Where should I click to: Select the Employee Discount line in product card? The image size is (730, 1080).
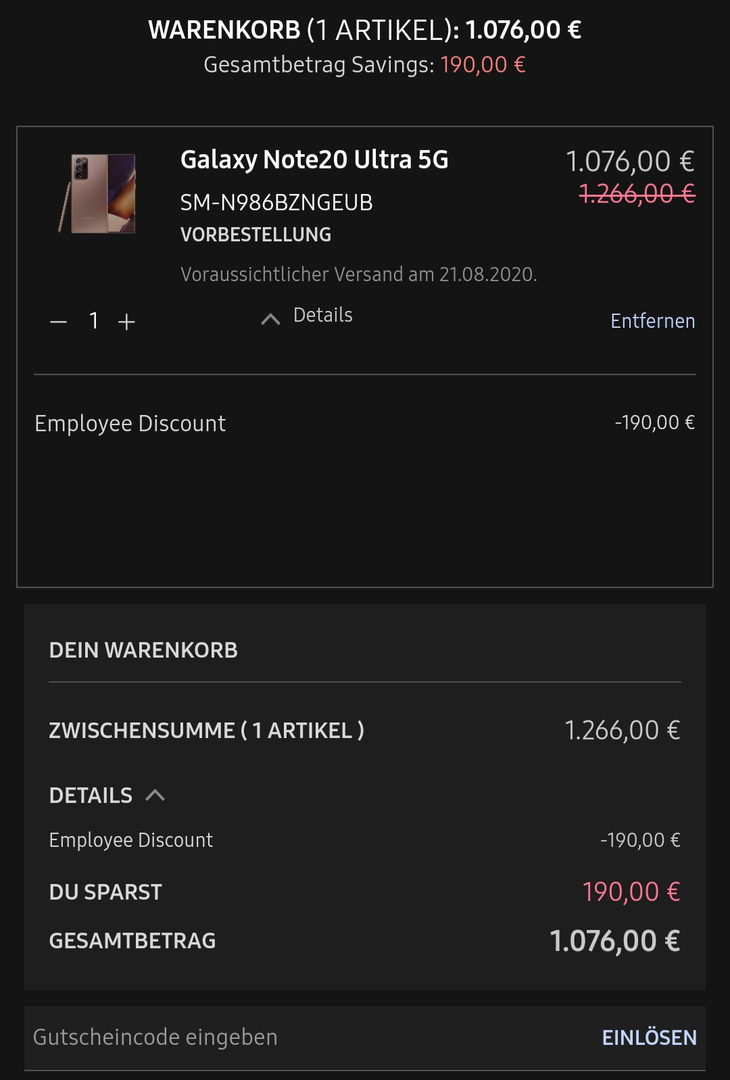click(130, 423)
